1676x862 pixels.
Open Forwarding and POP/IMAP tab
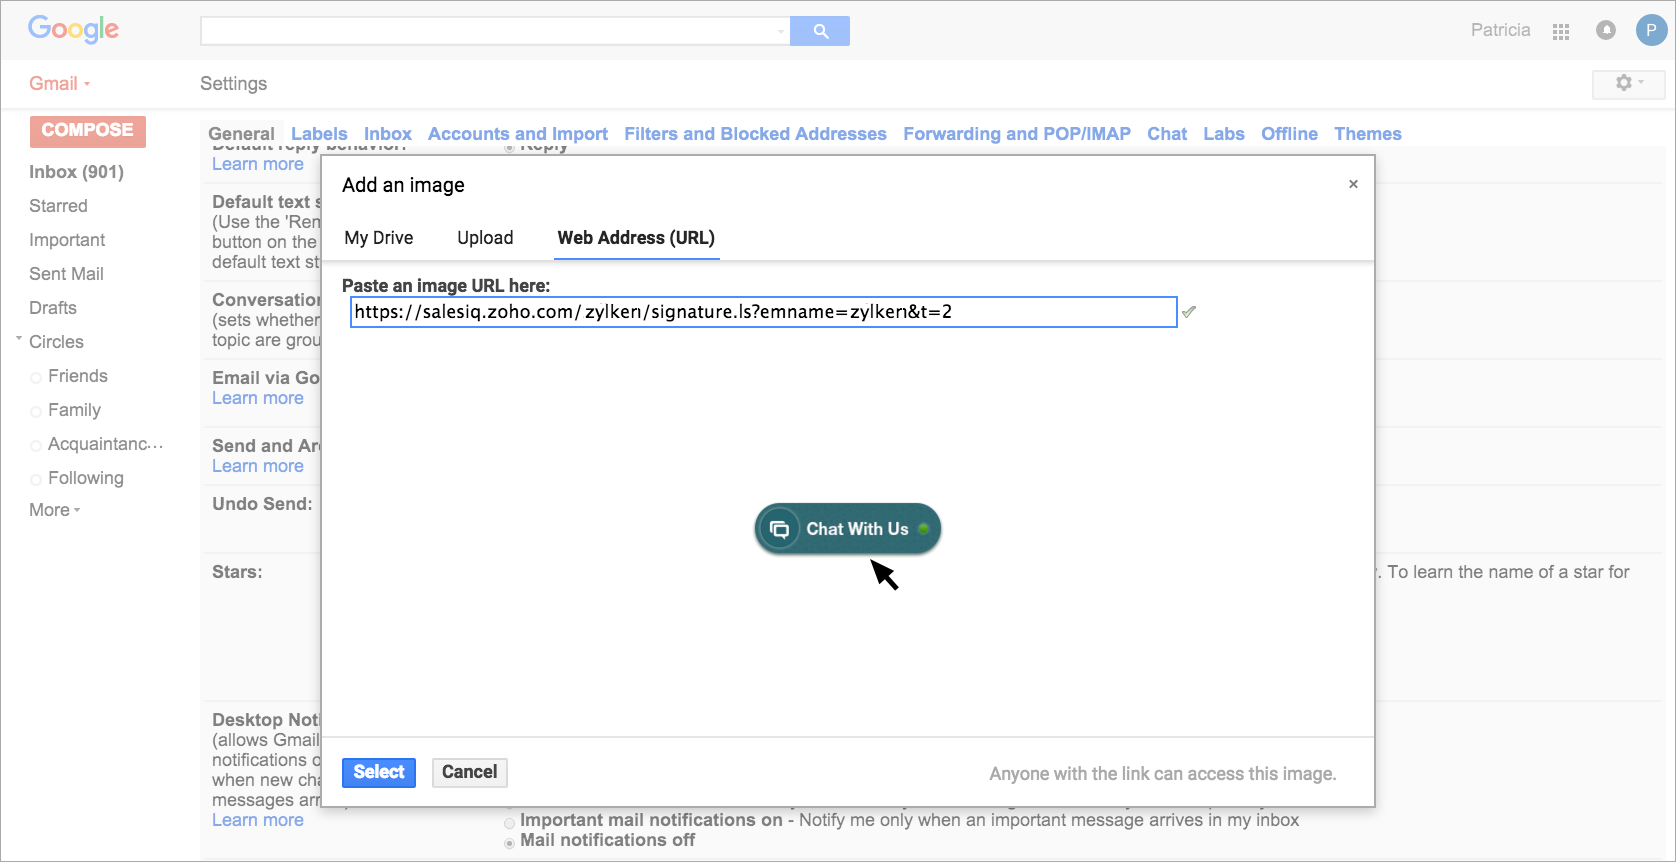1017,134
